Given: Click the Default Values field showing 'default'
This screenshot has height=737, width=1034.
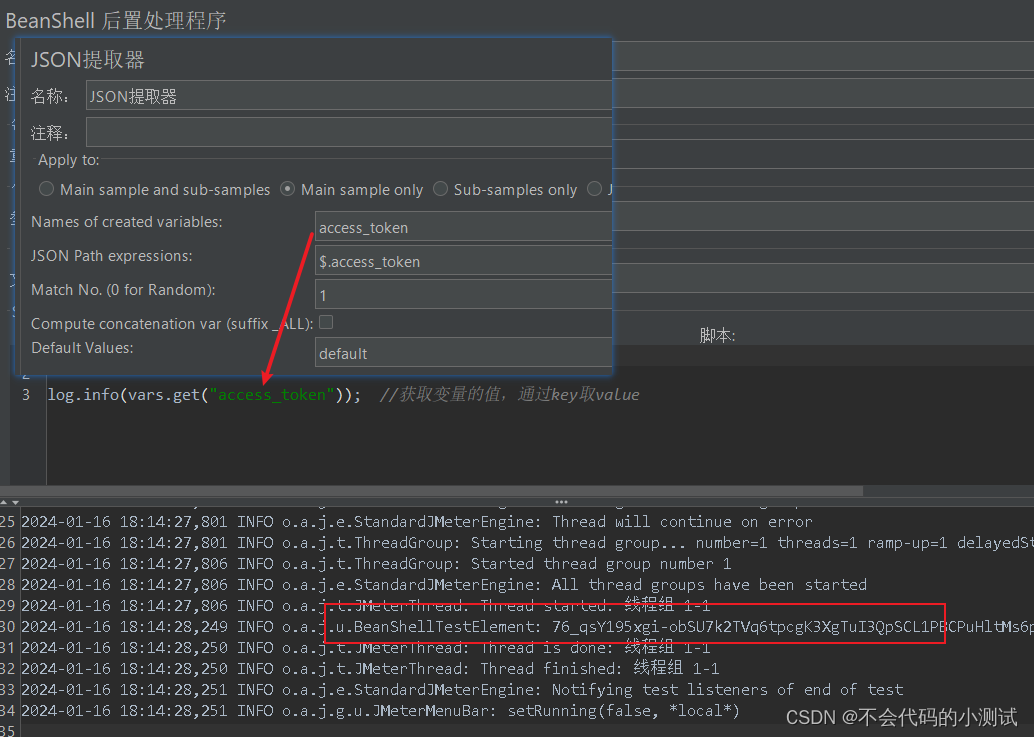Looking at the screenshot, I should pyautogui.click(x=463, y=352).
